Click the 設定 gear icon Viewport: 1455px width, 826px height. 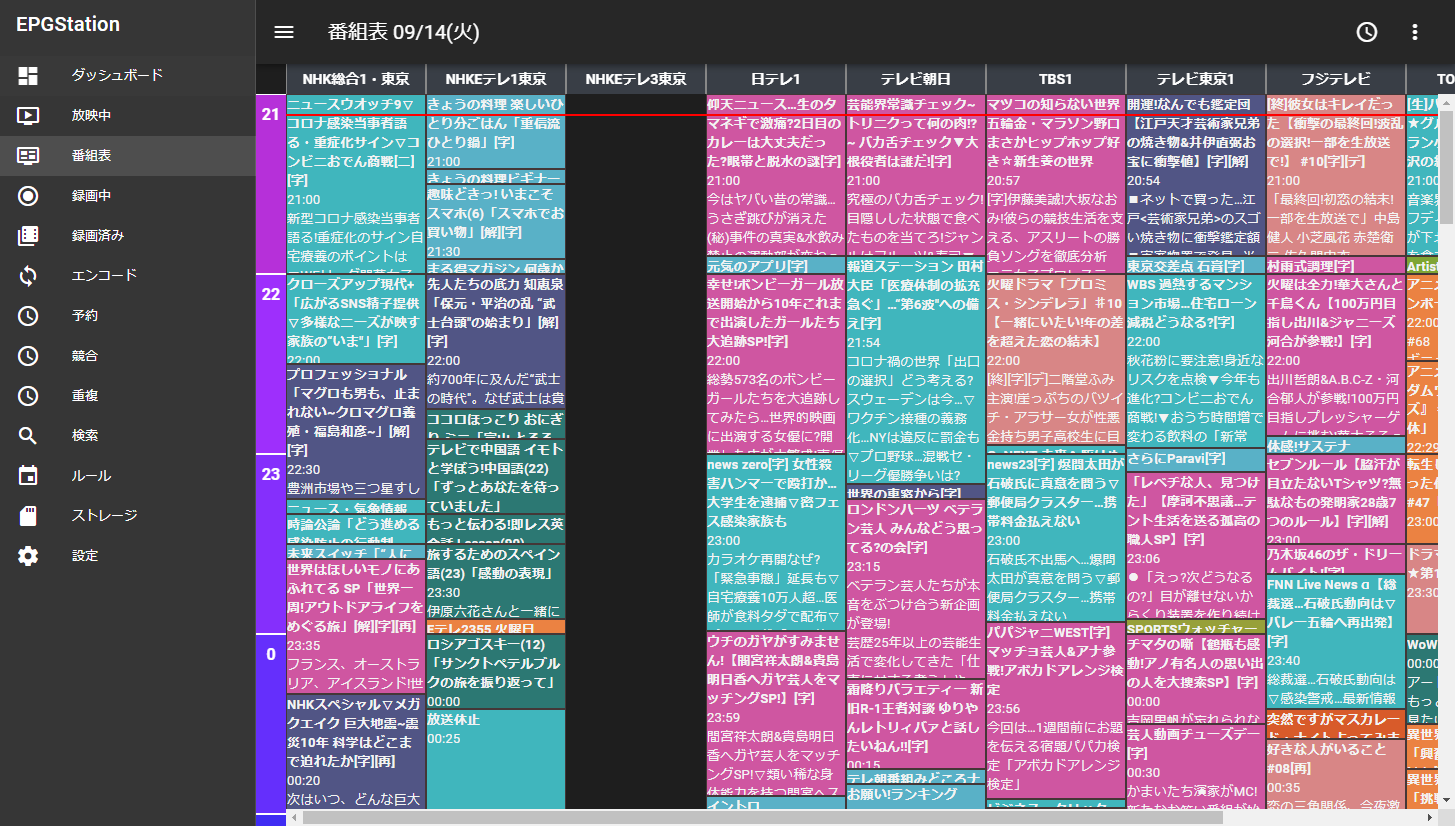pyautogui.click(x=28, y=555)
